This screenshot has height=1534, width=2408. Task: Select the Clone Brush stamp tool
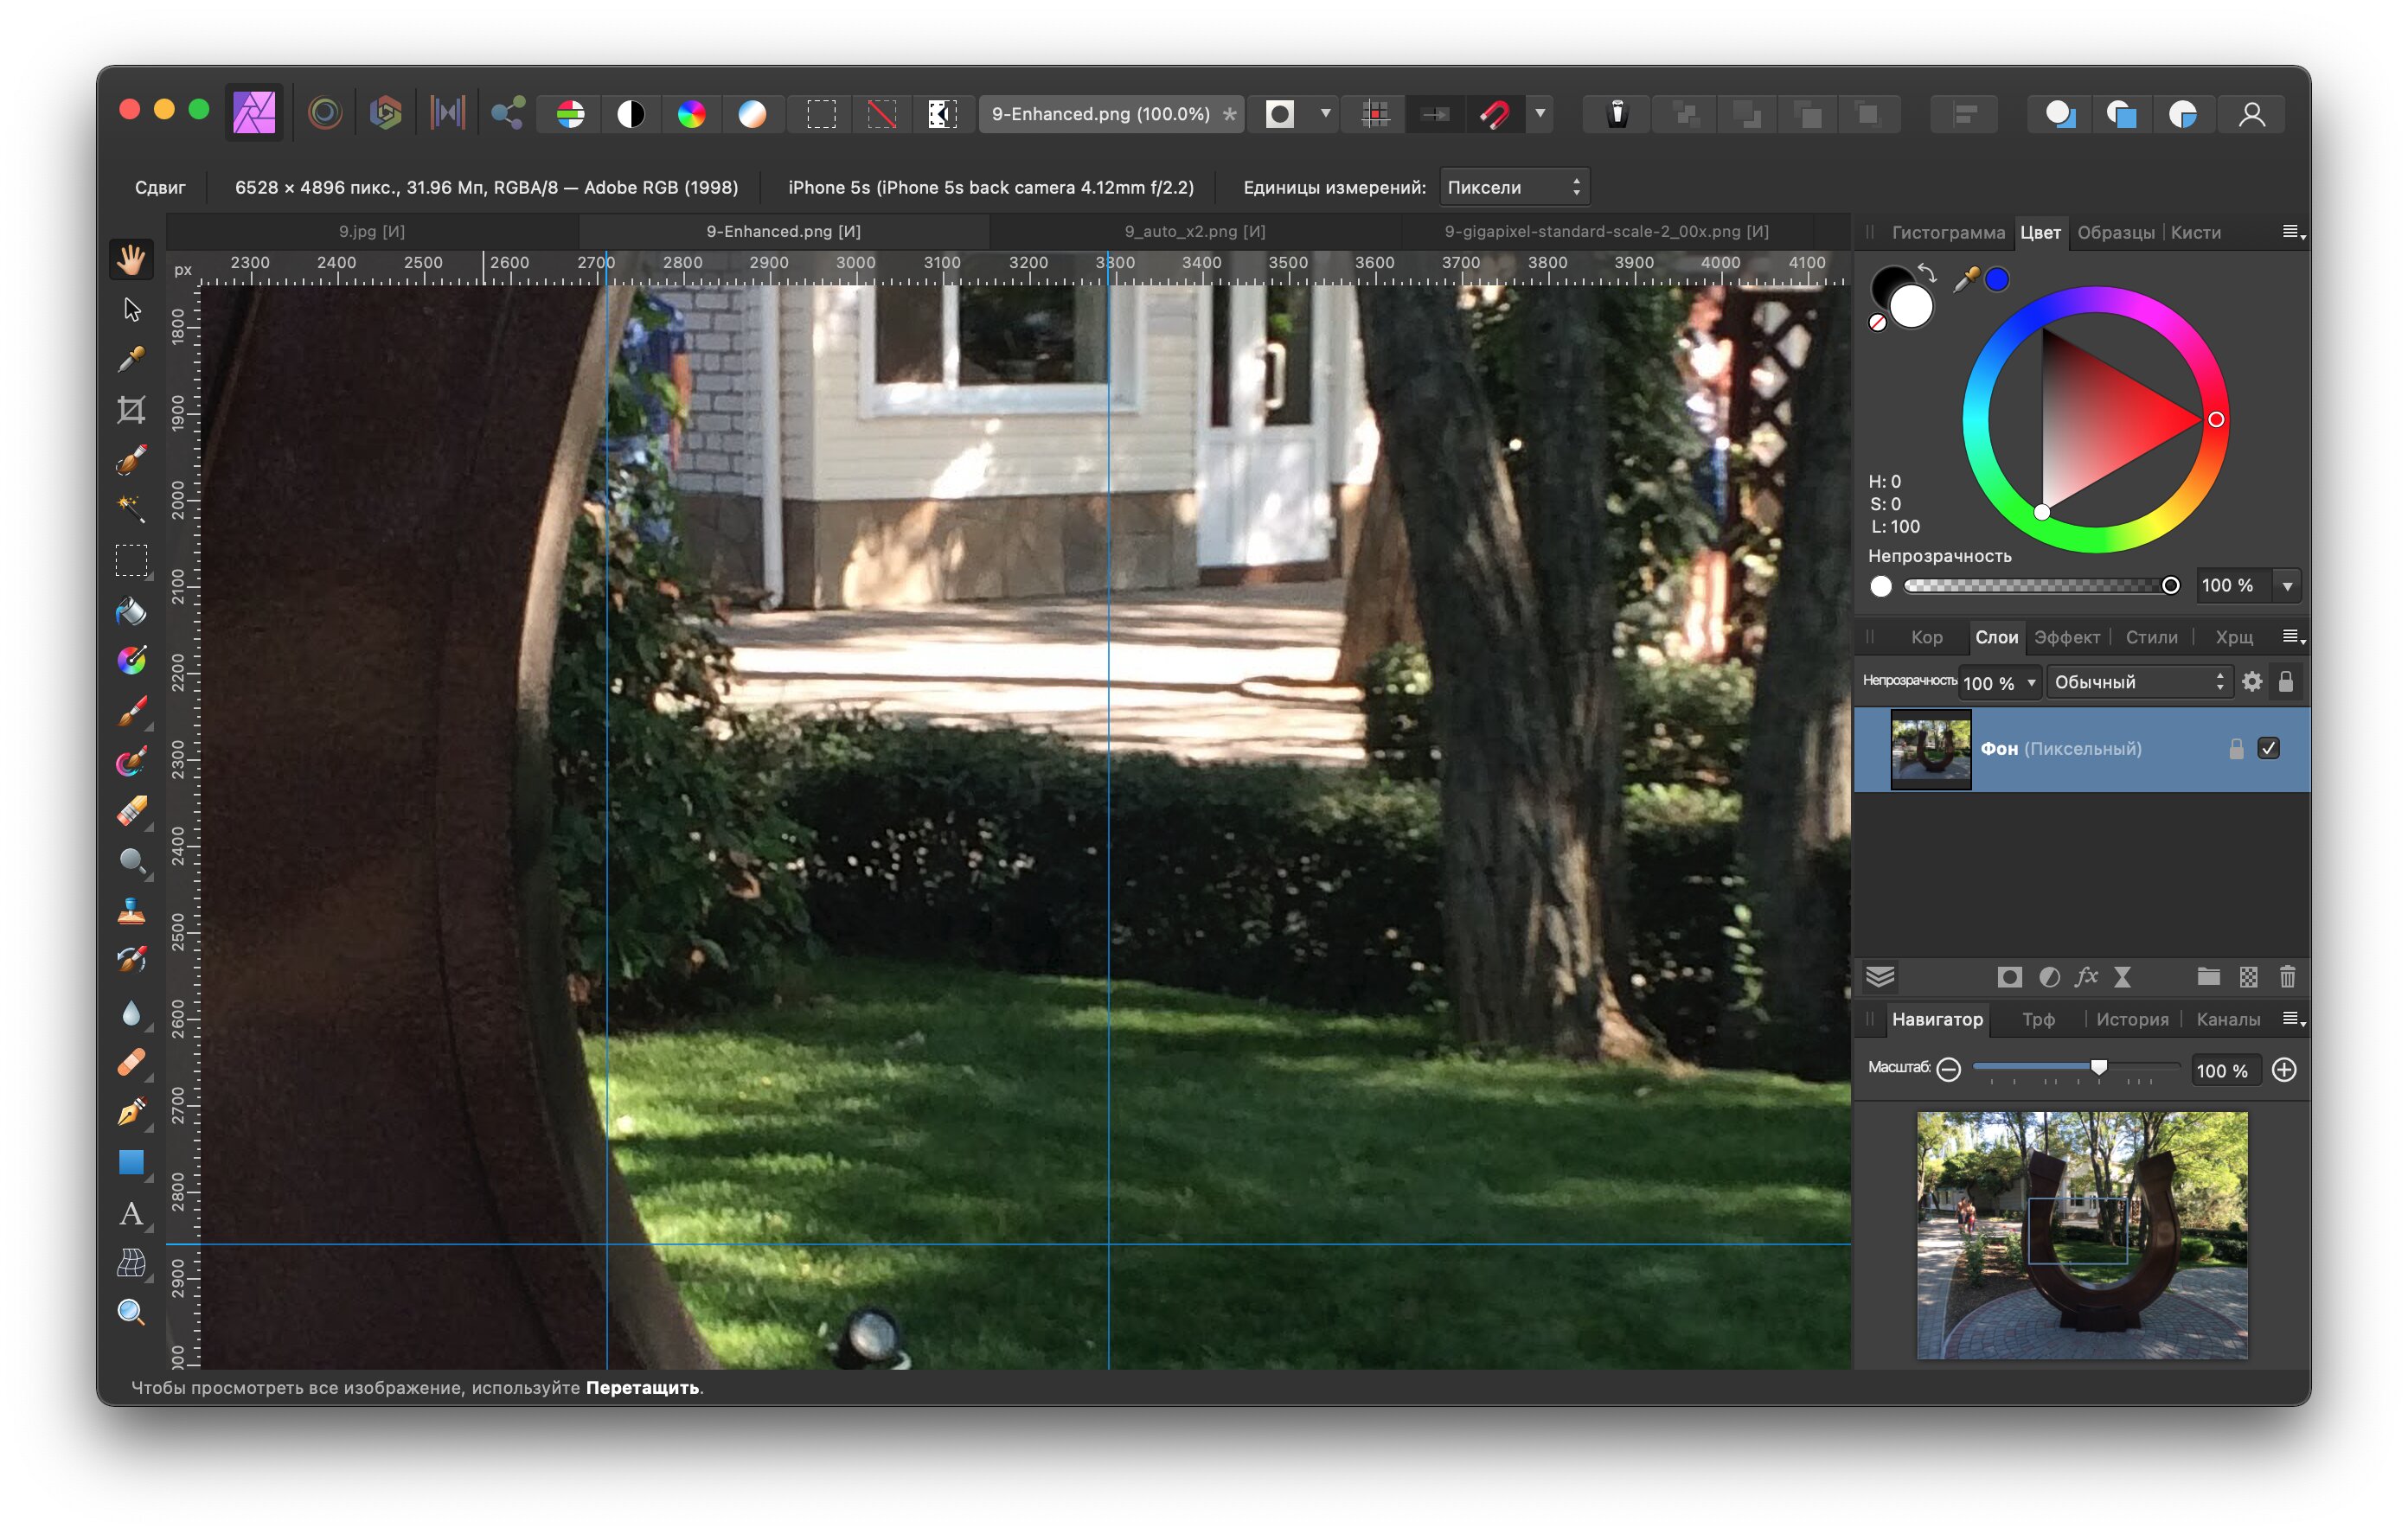pos(131,911)
